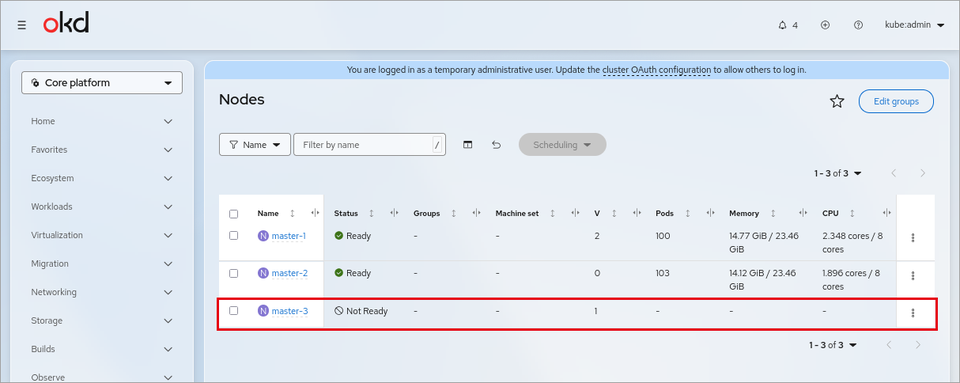Open the manage columns icon
The image size is (960, 383).
[x=468, y=145]
